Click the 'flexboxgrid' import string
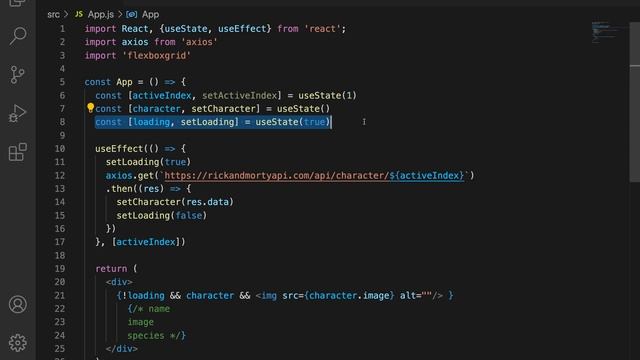The height and width of the screenshot is (360, 640). [x=156, y=56]
